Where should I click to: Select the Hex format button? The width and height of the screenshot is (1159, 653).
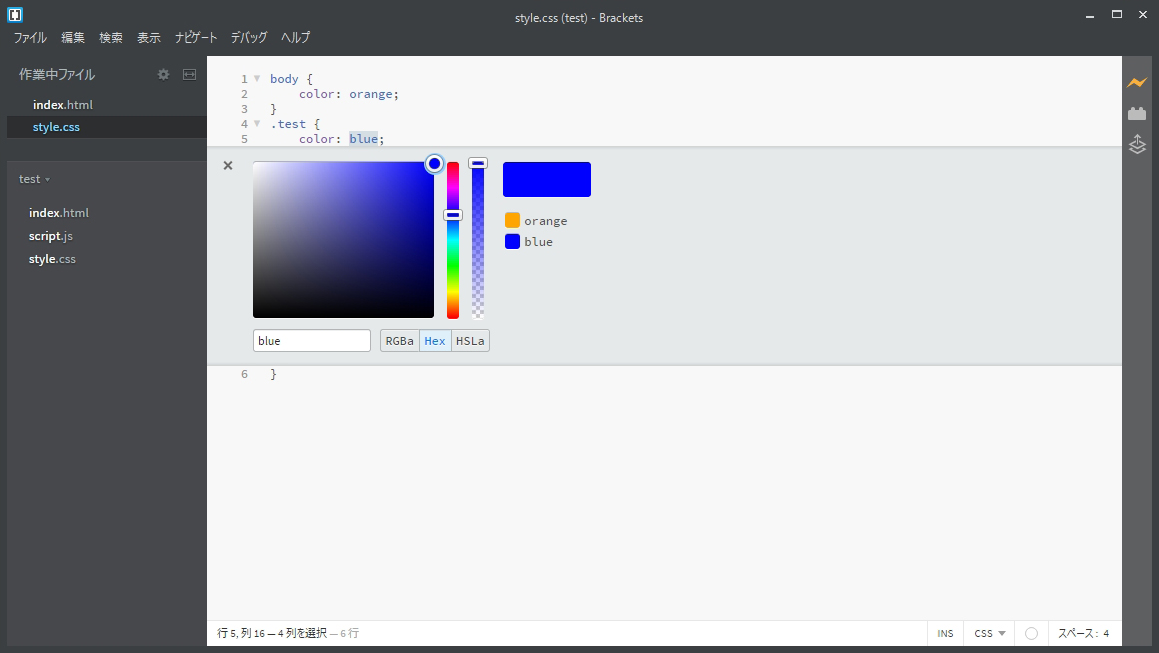click(435, 340)
